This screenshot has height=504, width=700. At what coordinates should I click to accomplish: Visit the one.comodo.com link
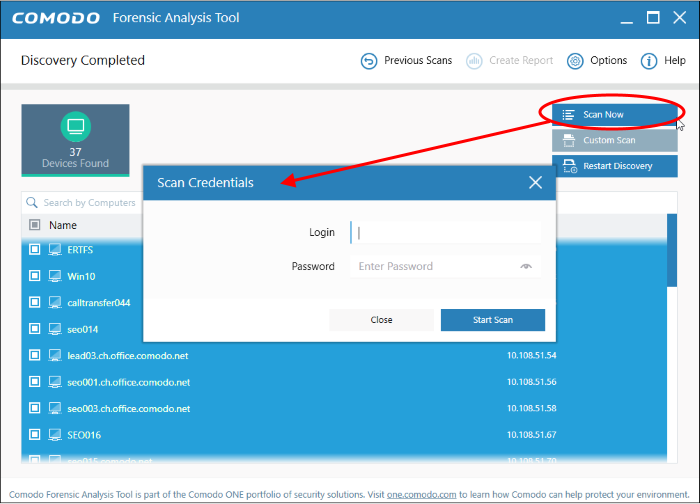pyautogui.click(x=421, y=495)
